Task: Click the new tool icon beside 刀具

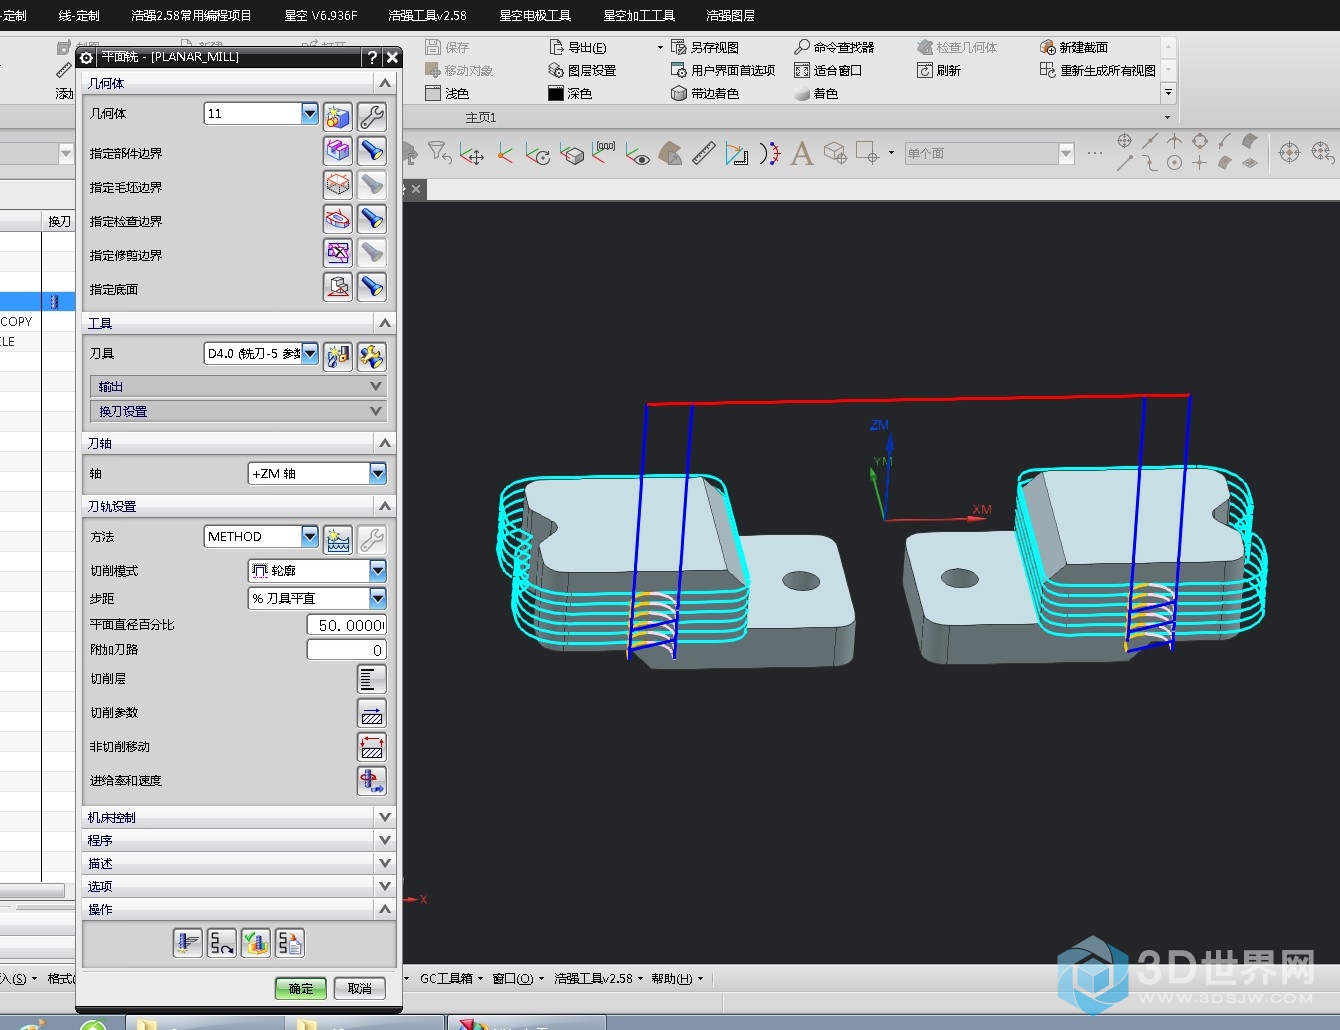Action: [338, 356]
